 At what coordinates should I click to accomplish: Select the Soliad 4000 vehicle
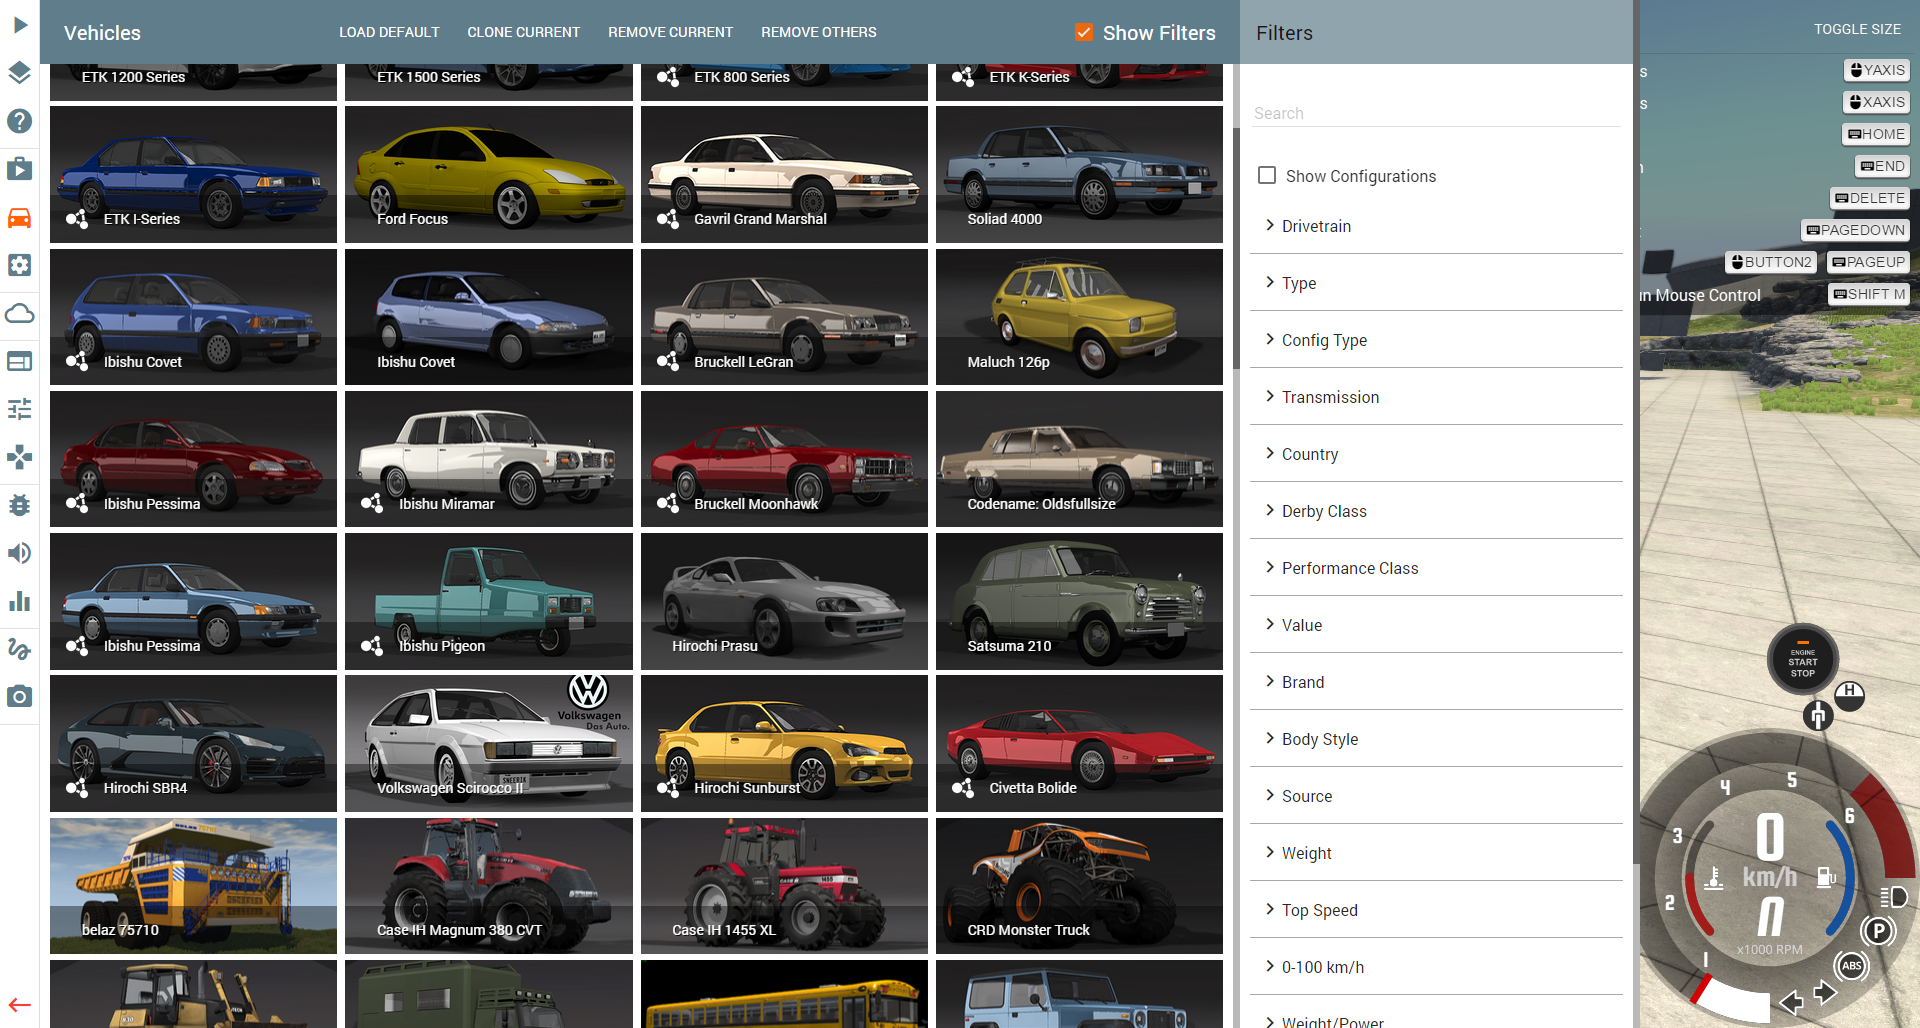pyautogui.click(x=1079, y=174)
